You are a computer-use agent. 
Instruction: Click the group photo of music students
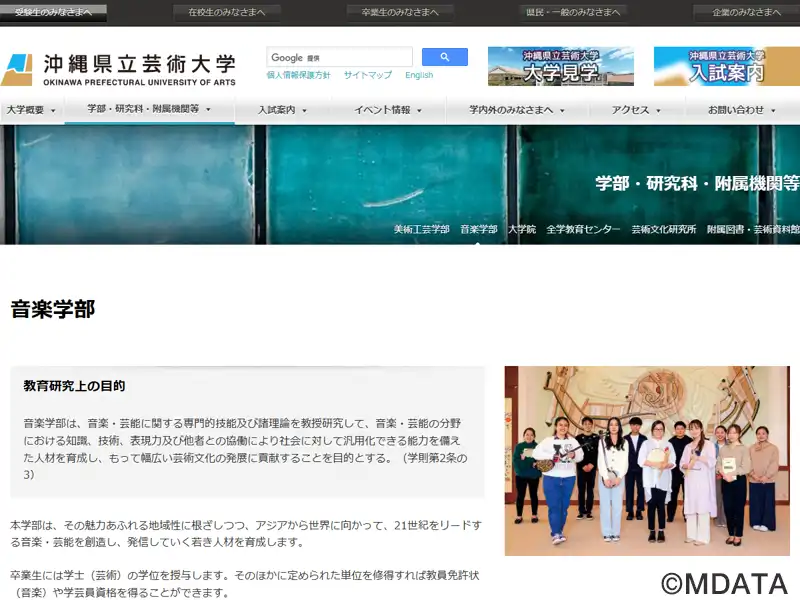point(647,461)
